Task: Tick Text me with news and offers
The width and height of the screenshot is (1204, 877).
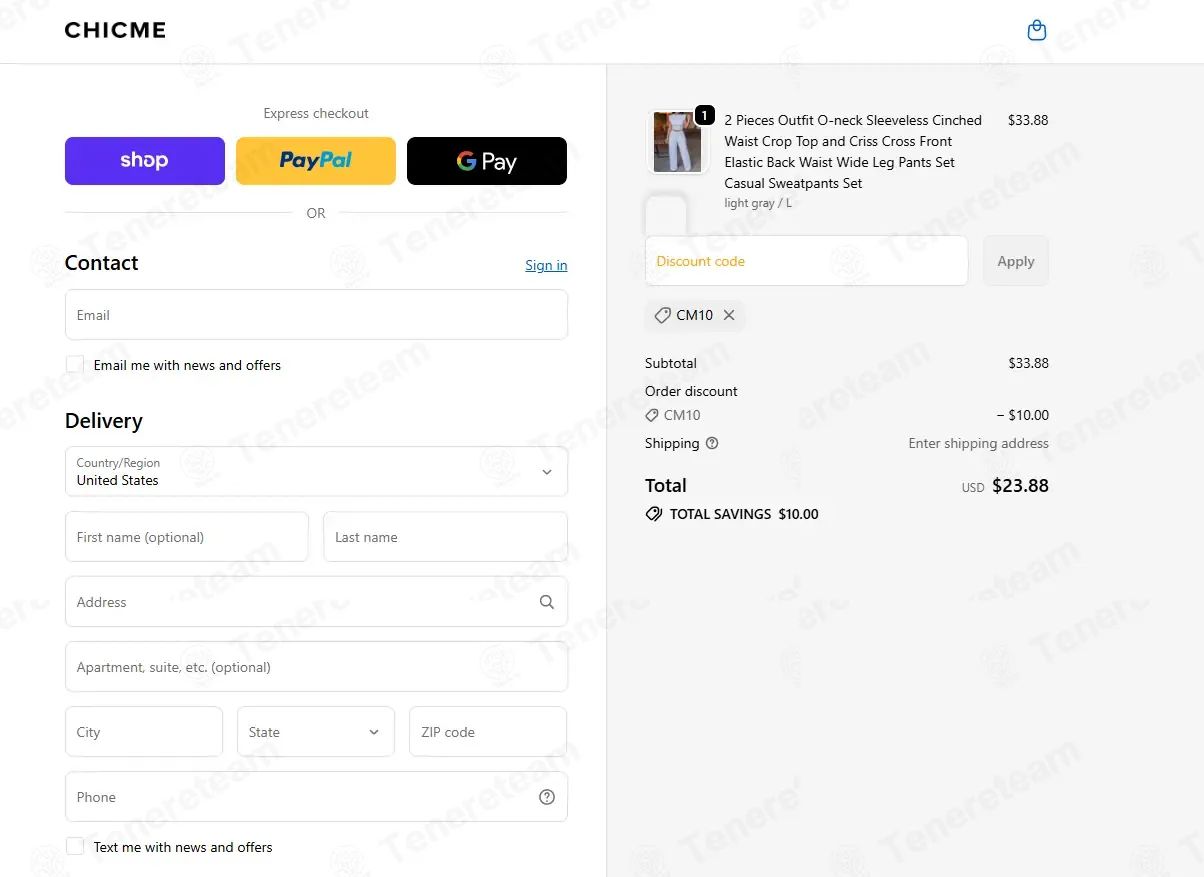Action: click(75, 846)
